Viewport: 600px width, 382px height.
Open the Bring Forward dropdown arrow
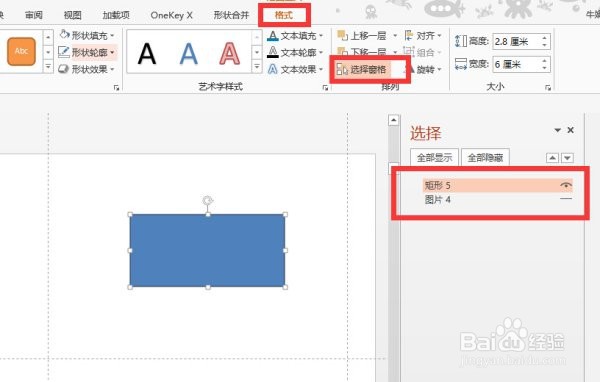click(x=395, y=36)
